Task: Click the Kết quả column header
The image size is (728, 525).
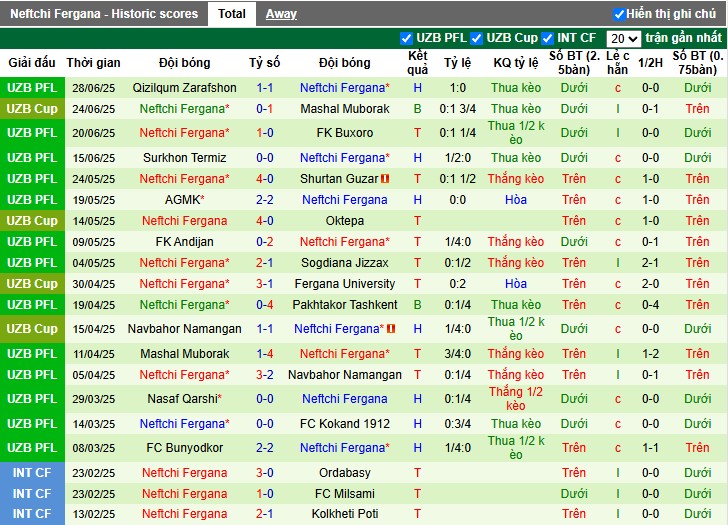Action: coord(417,63)
